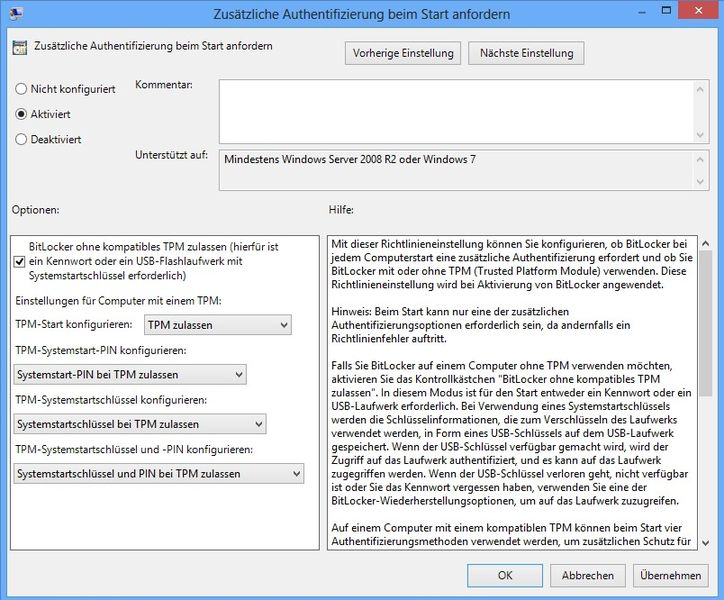Click the Einstellungen für Computer mit einem TPM label
Viewport: 724px width, 600px height.
pyautogui.click(x=118, y=301)
